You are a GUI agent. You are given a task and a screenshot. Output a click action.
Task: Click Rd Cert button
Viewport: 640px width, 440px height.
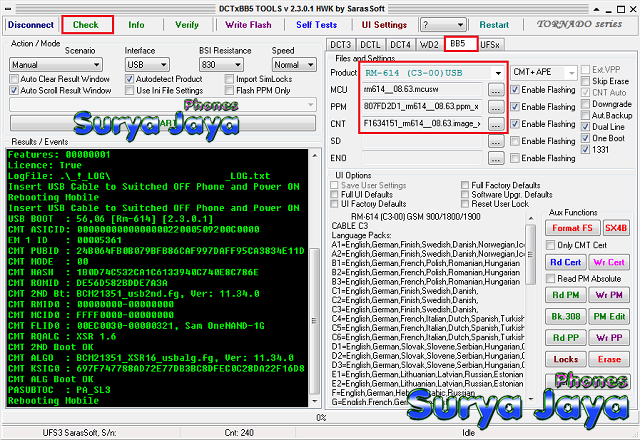566,262
